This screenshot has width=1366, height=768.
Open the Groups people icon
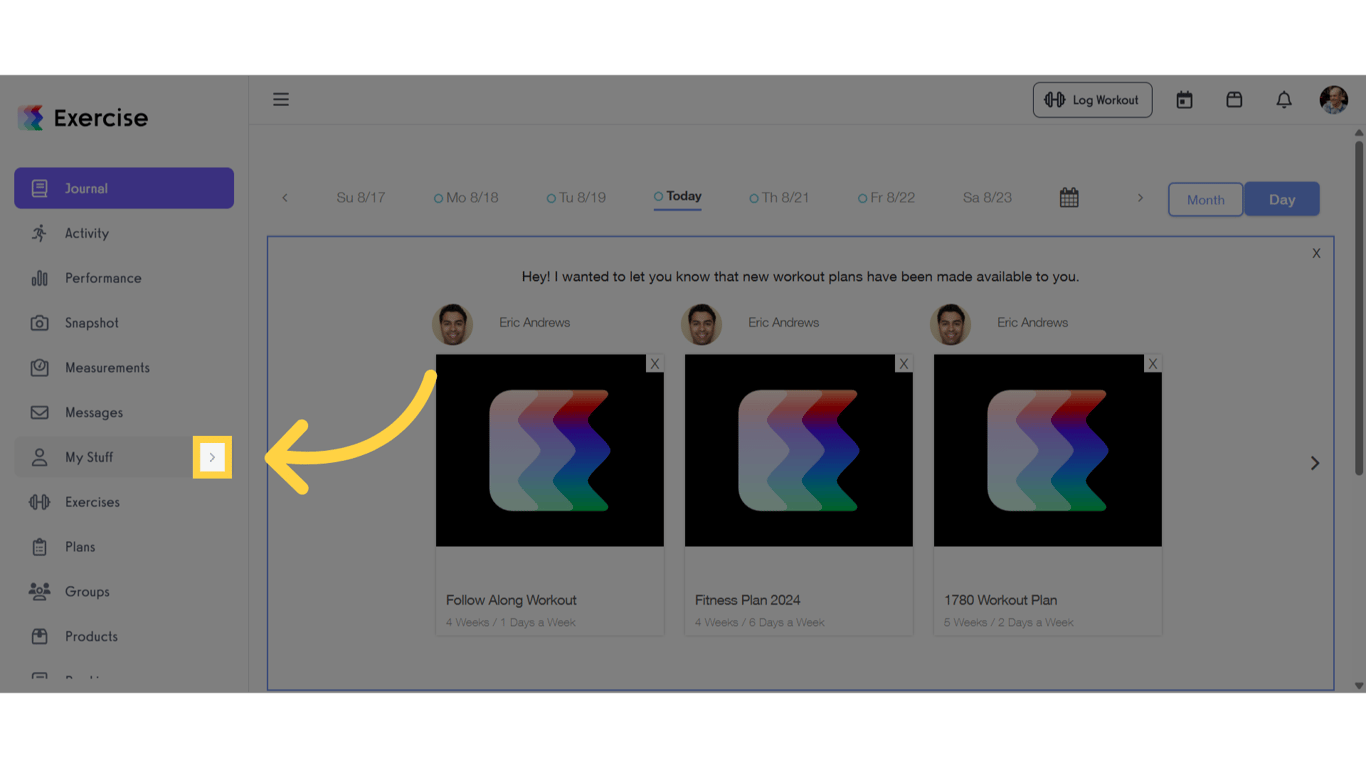[40, 591]
